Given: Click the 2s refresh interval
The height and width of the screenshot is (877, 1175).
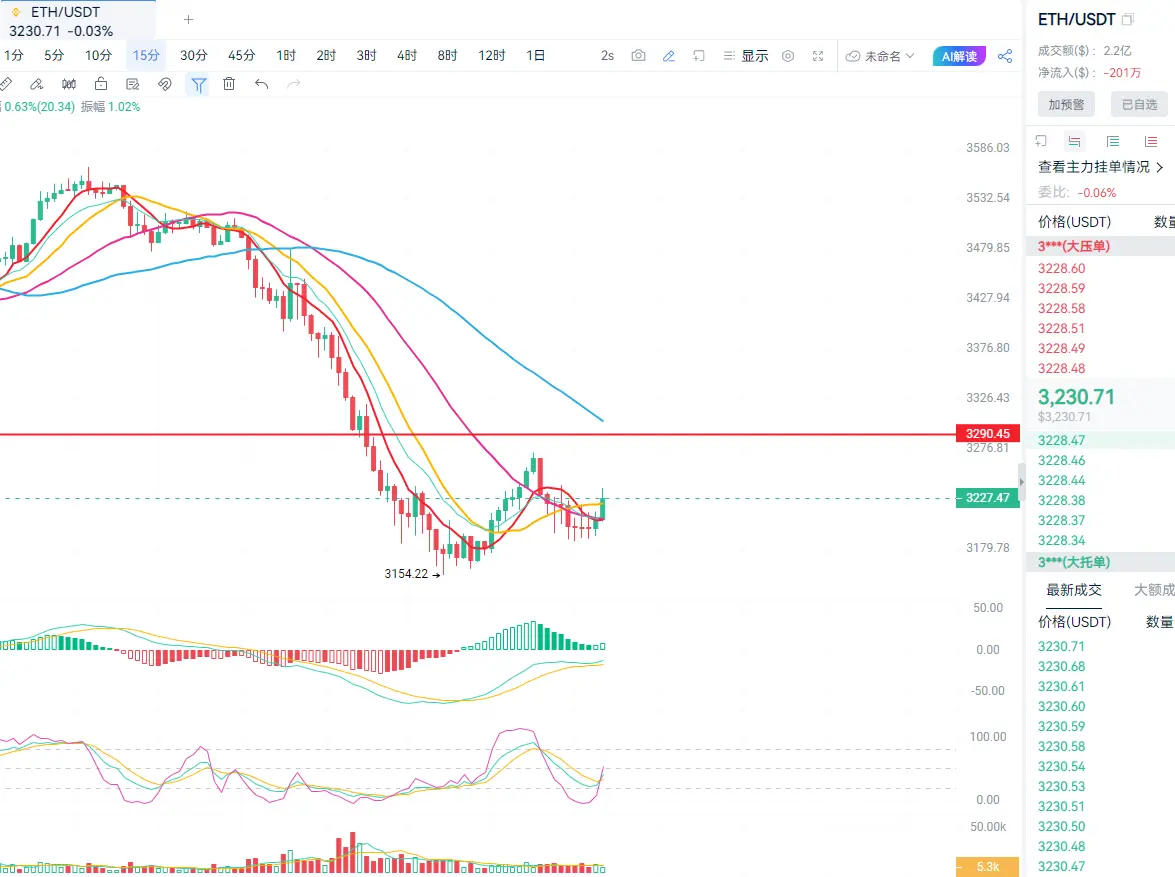Looking at the screenshot, I should [x=608, y=55].
